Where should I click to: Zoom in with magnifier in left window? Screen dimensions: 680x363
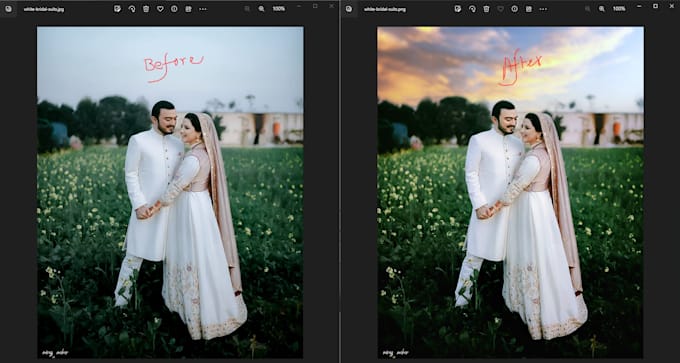pyautogui.click(x=261, y=9)
